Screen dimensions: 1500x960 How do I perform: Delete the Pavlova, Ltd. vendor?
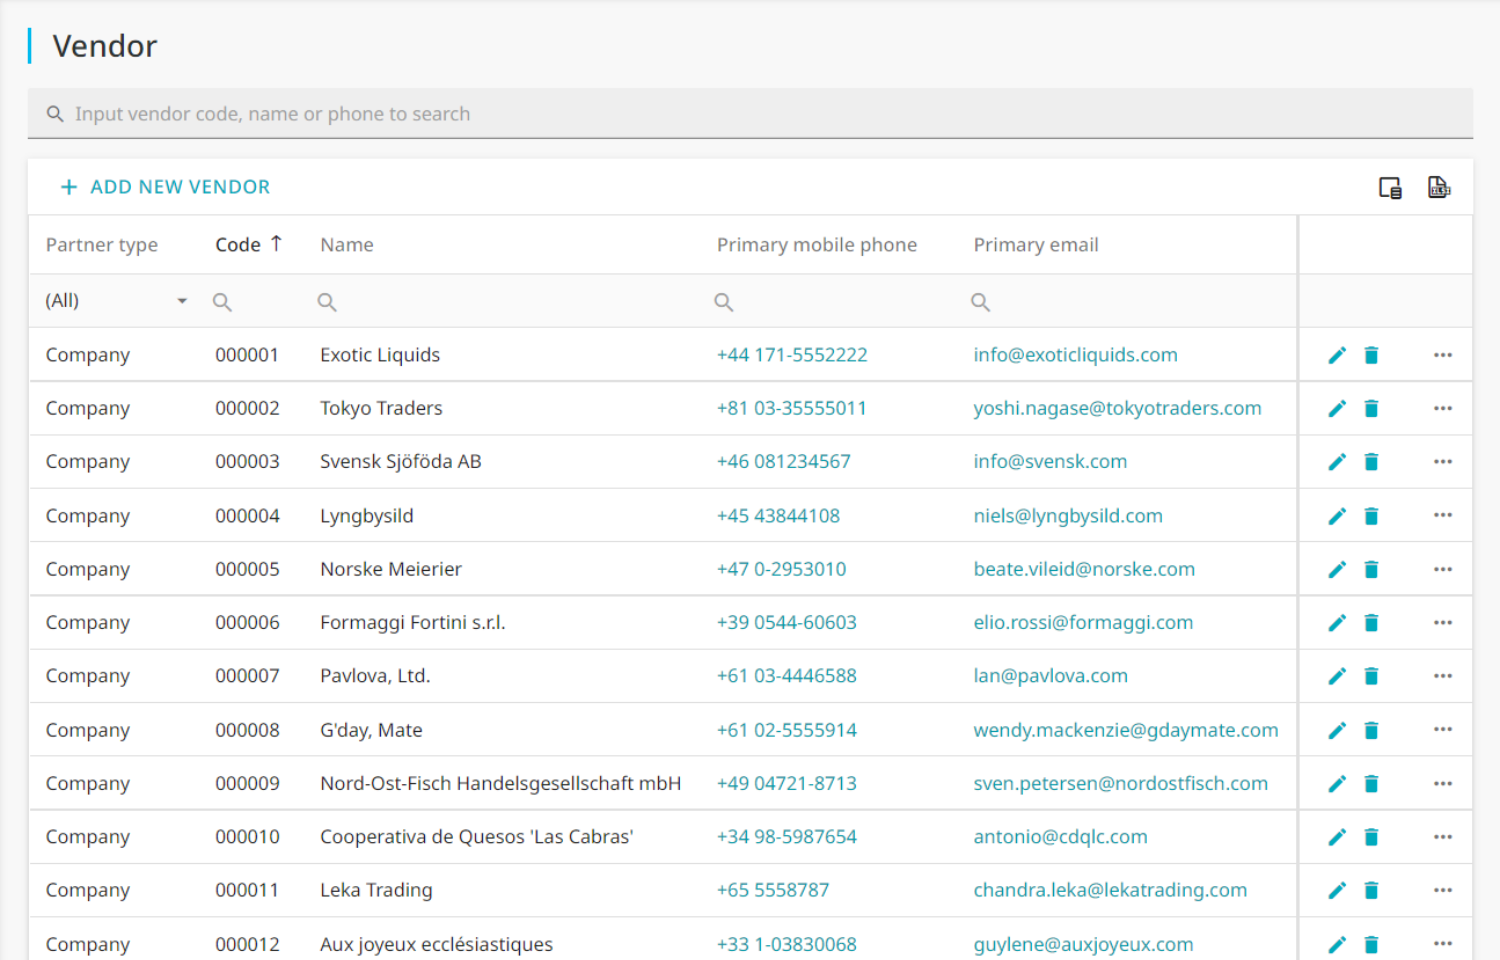[x=1372, y=676]
